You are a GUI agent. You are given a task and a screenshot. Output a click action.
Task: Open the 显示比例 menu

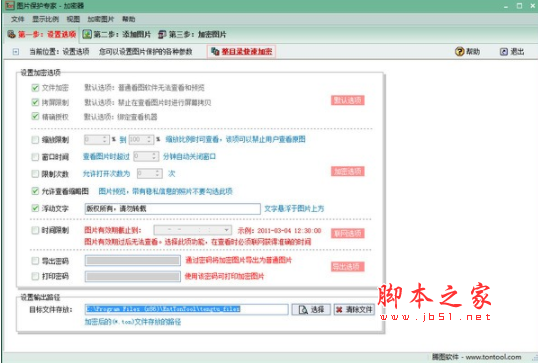(45, 19)
